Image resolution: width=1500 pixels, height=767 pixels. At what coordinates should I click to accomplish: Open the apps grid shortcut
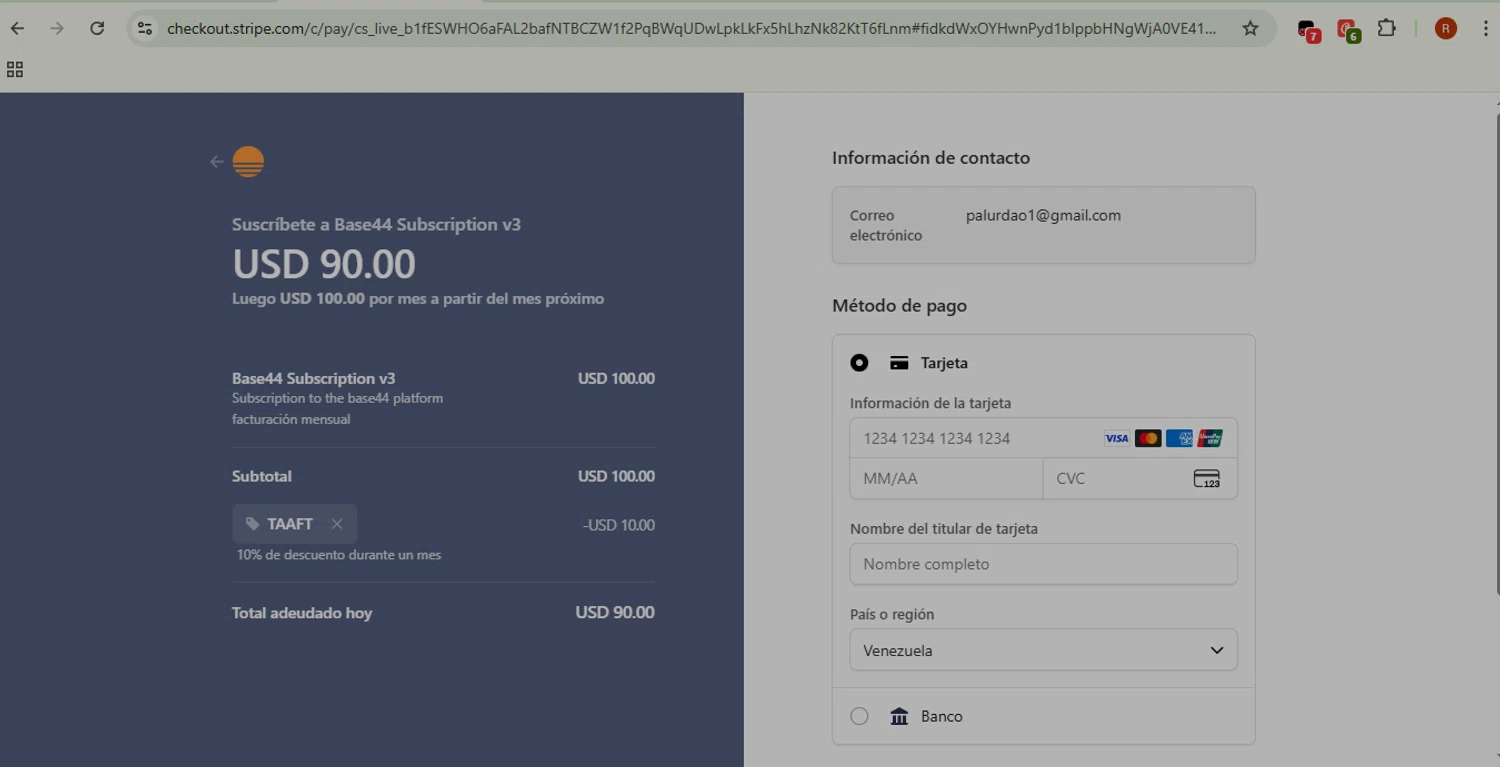click(15, 69)
